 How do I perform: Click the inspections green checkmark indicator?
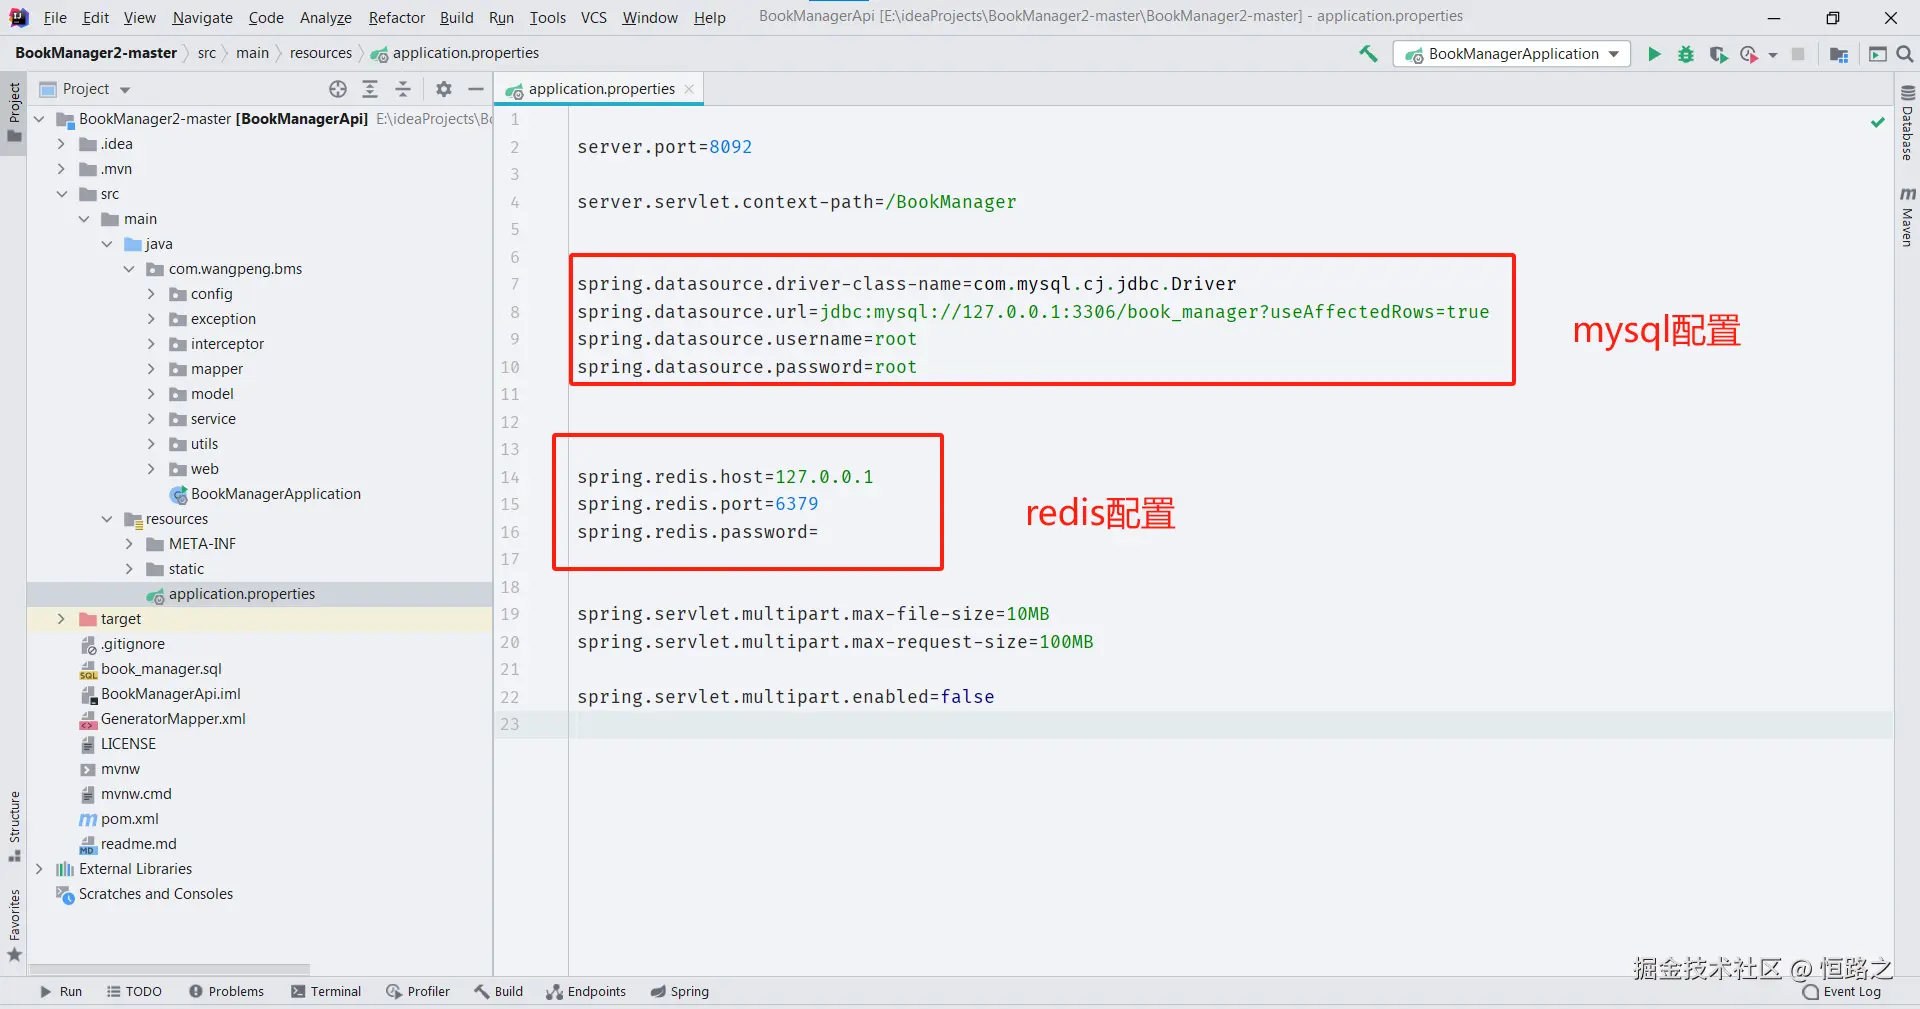(1877, 122)
